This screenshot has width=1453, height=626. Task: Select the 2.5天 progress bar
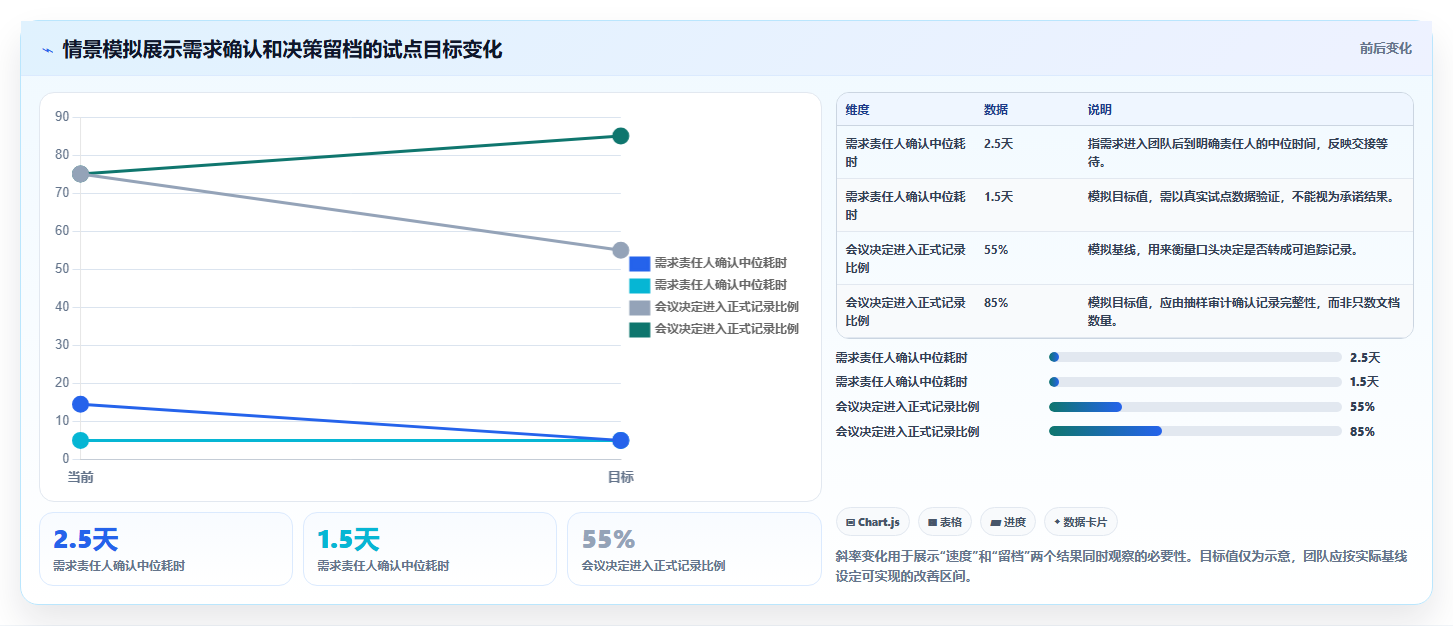pyautogui.click(x=1195, y=357)
